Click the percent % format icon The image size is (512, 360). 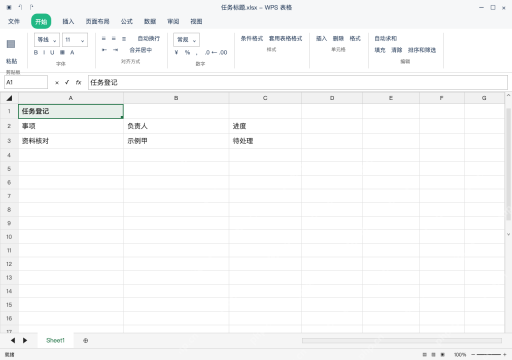(187, 52)
